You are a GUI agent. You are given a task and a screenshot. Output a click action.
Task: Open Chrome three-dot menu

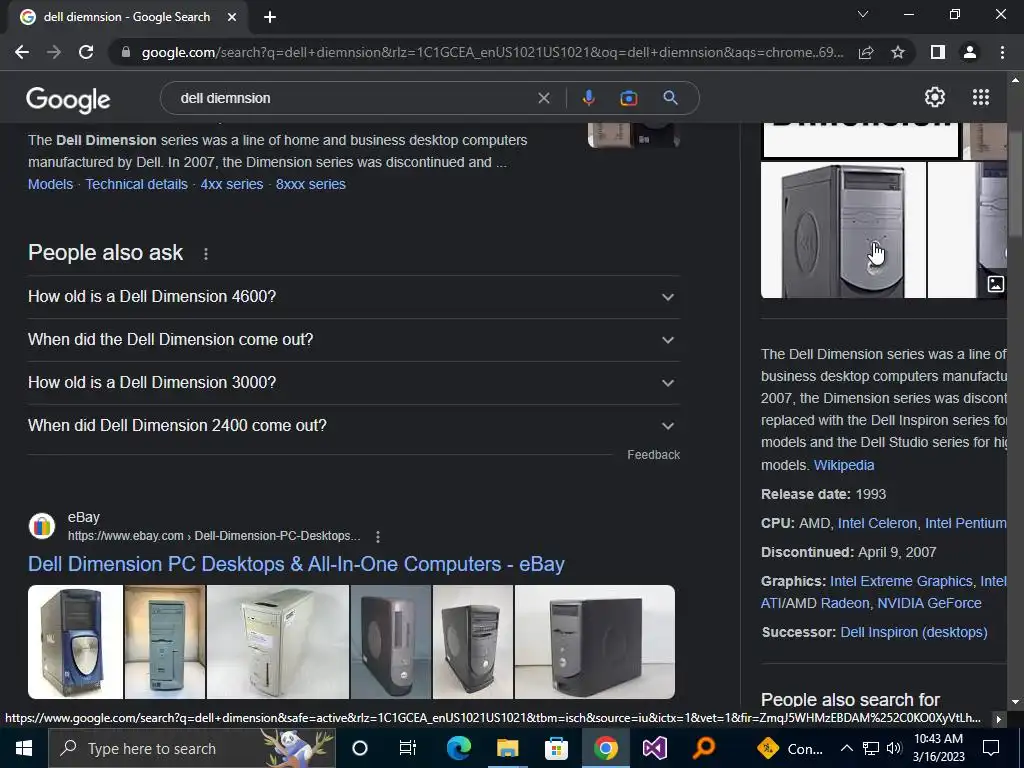tap(1002, 52)
